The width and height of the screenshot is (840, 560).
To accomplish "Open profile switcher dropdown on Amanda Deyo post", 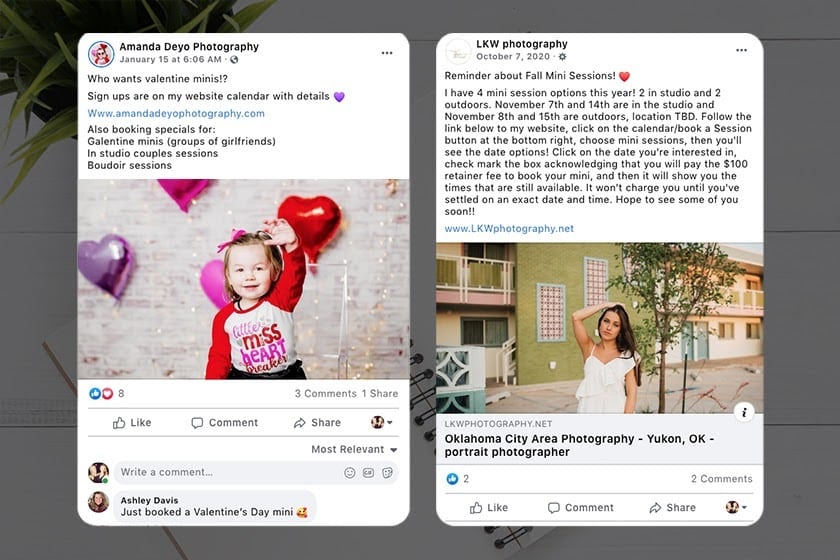I will click(381, 422).
